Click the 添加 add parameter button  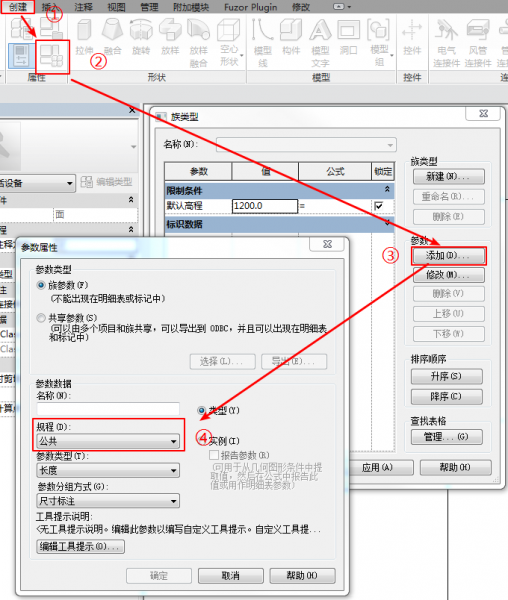448,256
